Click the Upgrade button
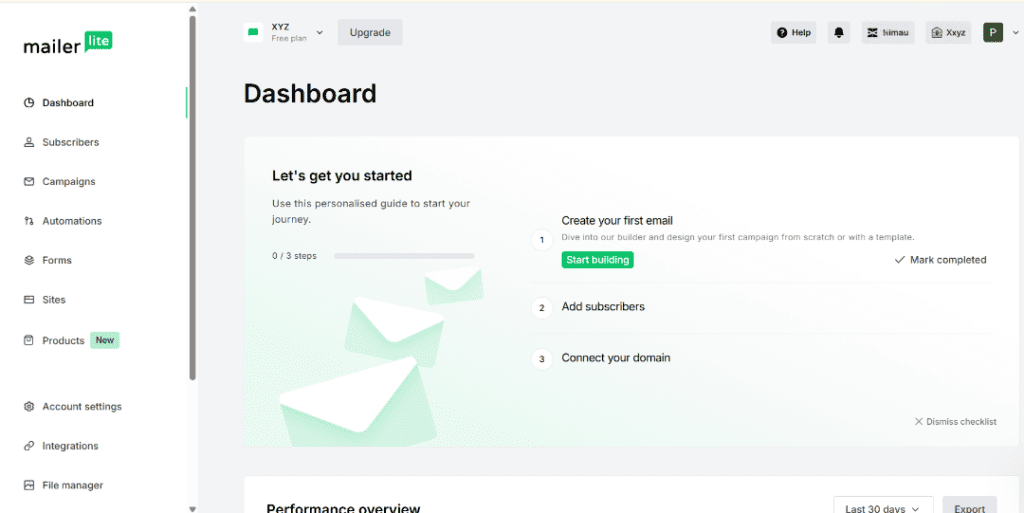 click(x=370, y=33)
